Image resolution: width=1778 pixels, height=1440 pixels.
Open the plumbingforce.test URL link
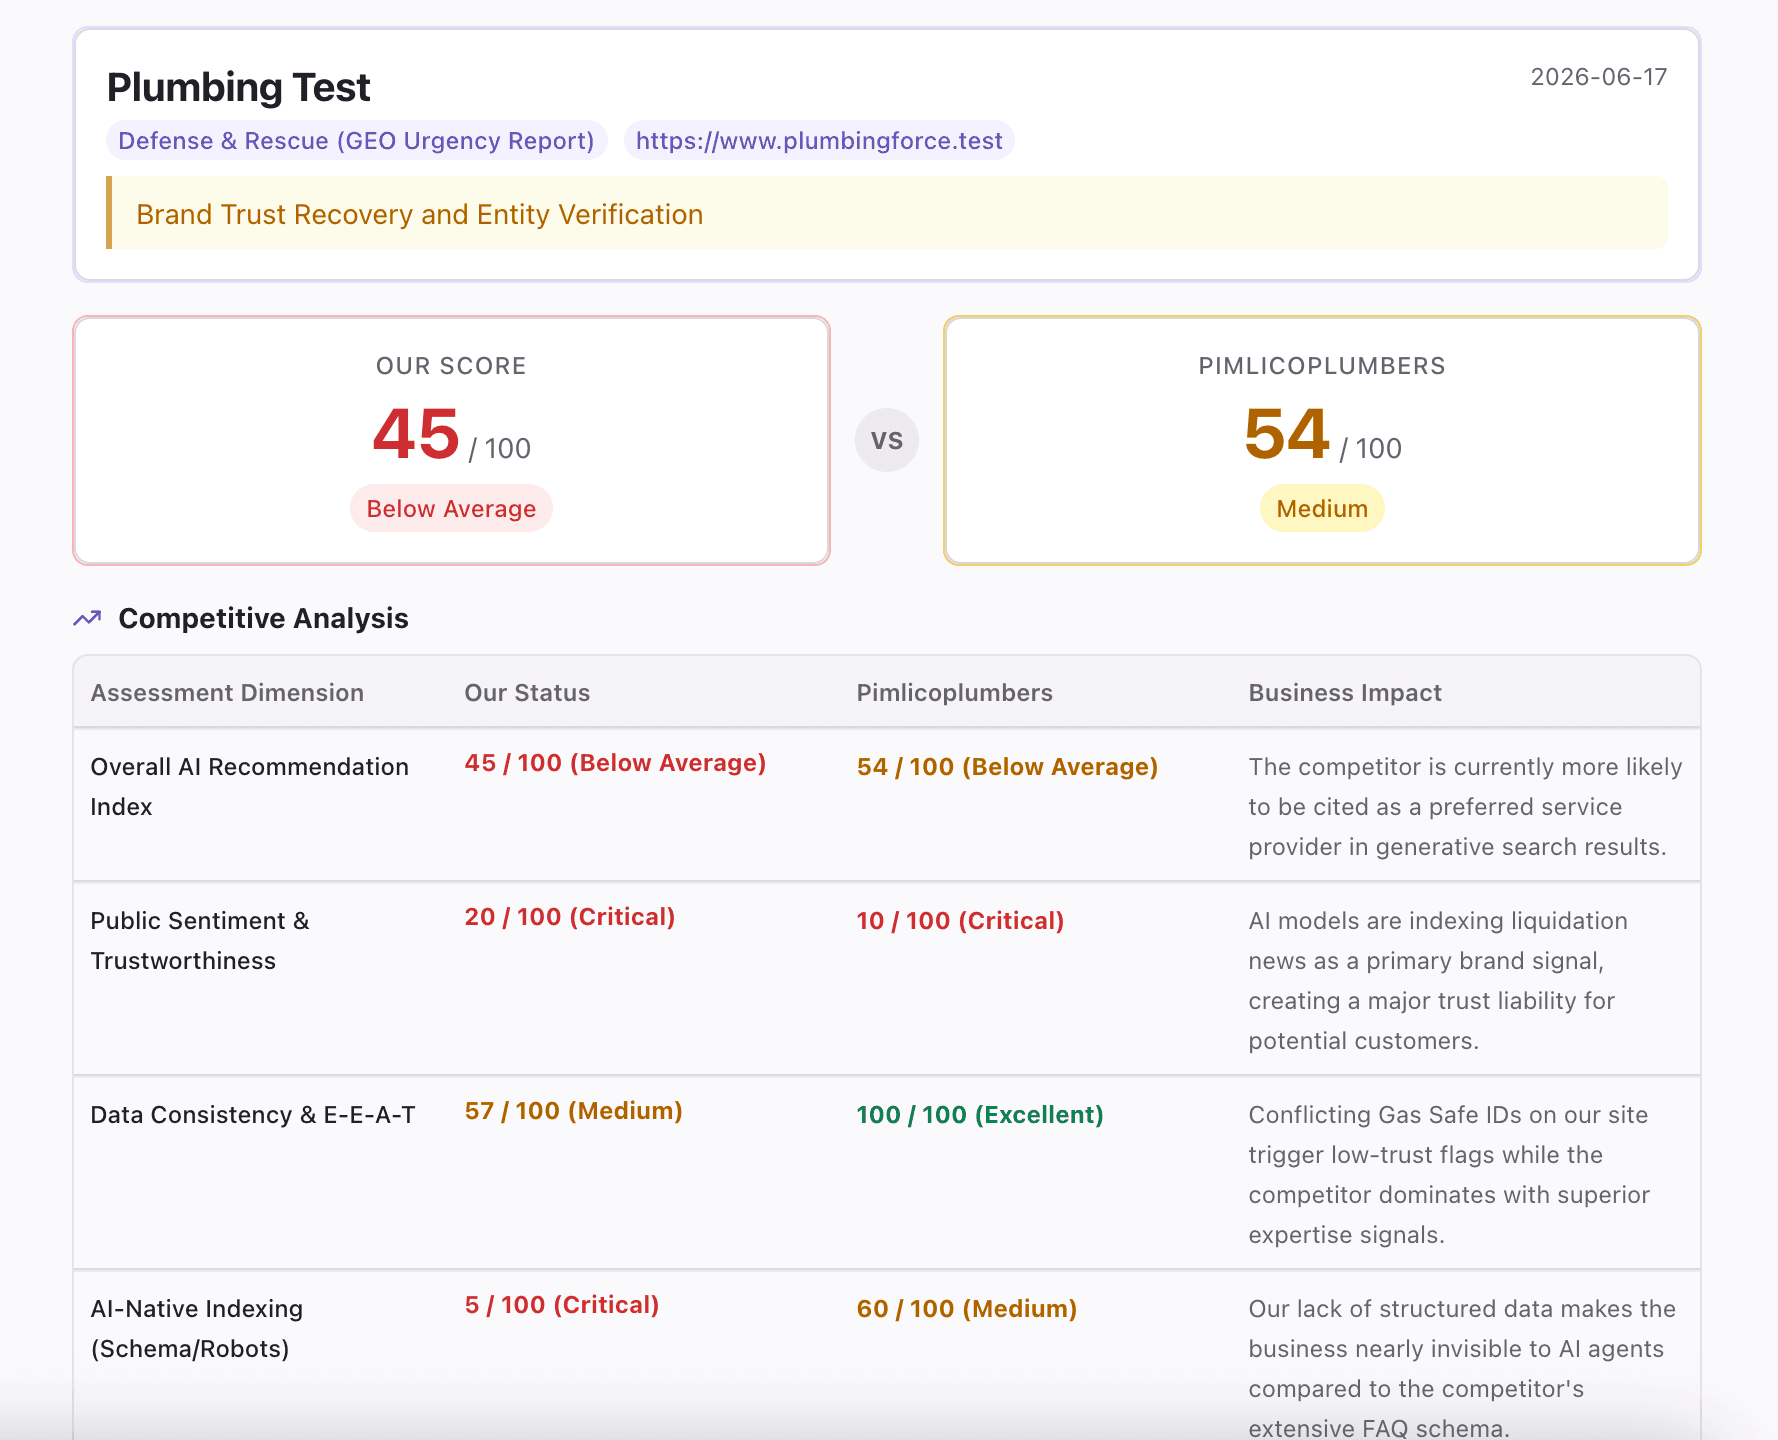(x=819, y=141)
